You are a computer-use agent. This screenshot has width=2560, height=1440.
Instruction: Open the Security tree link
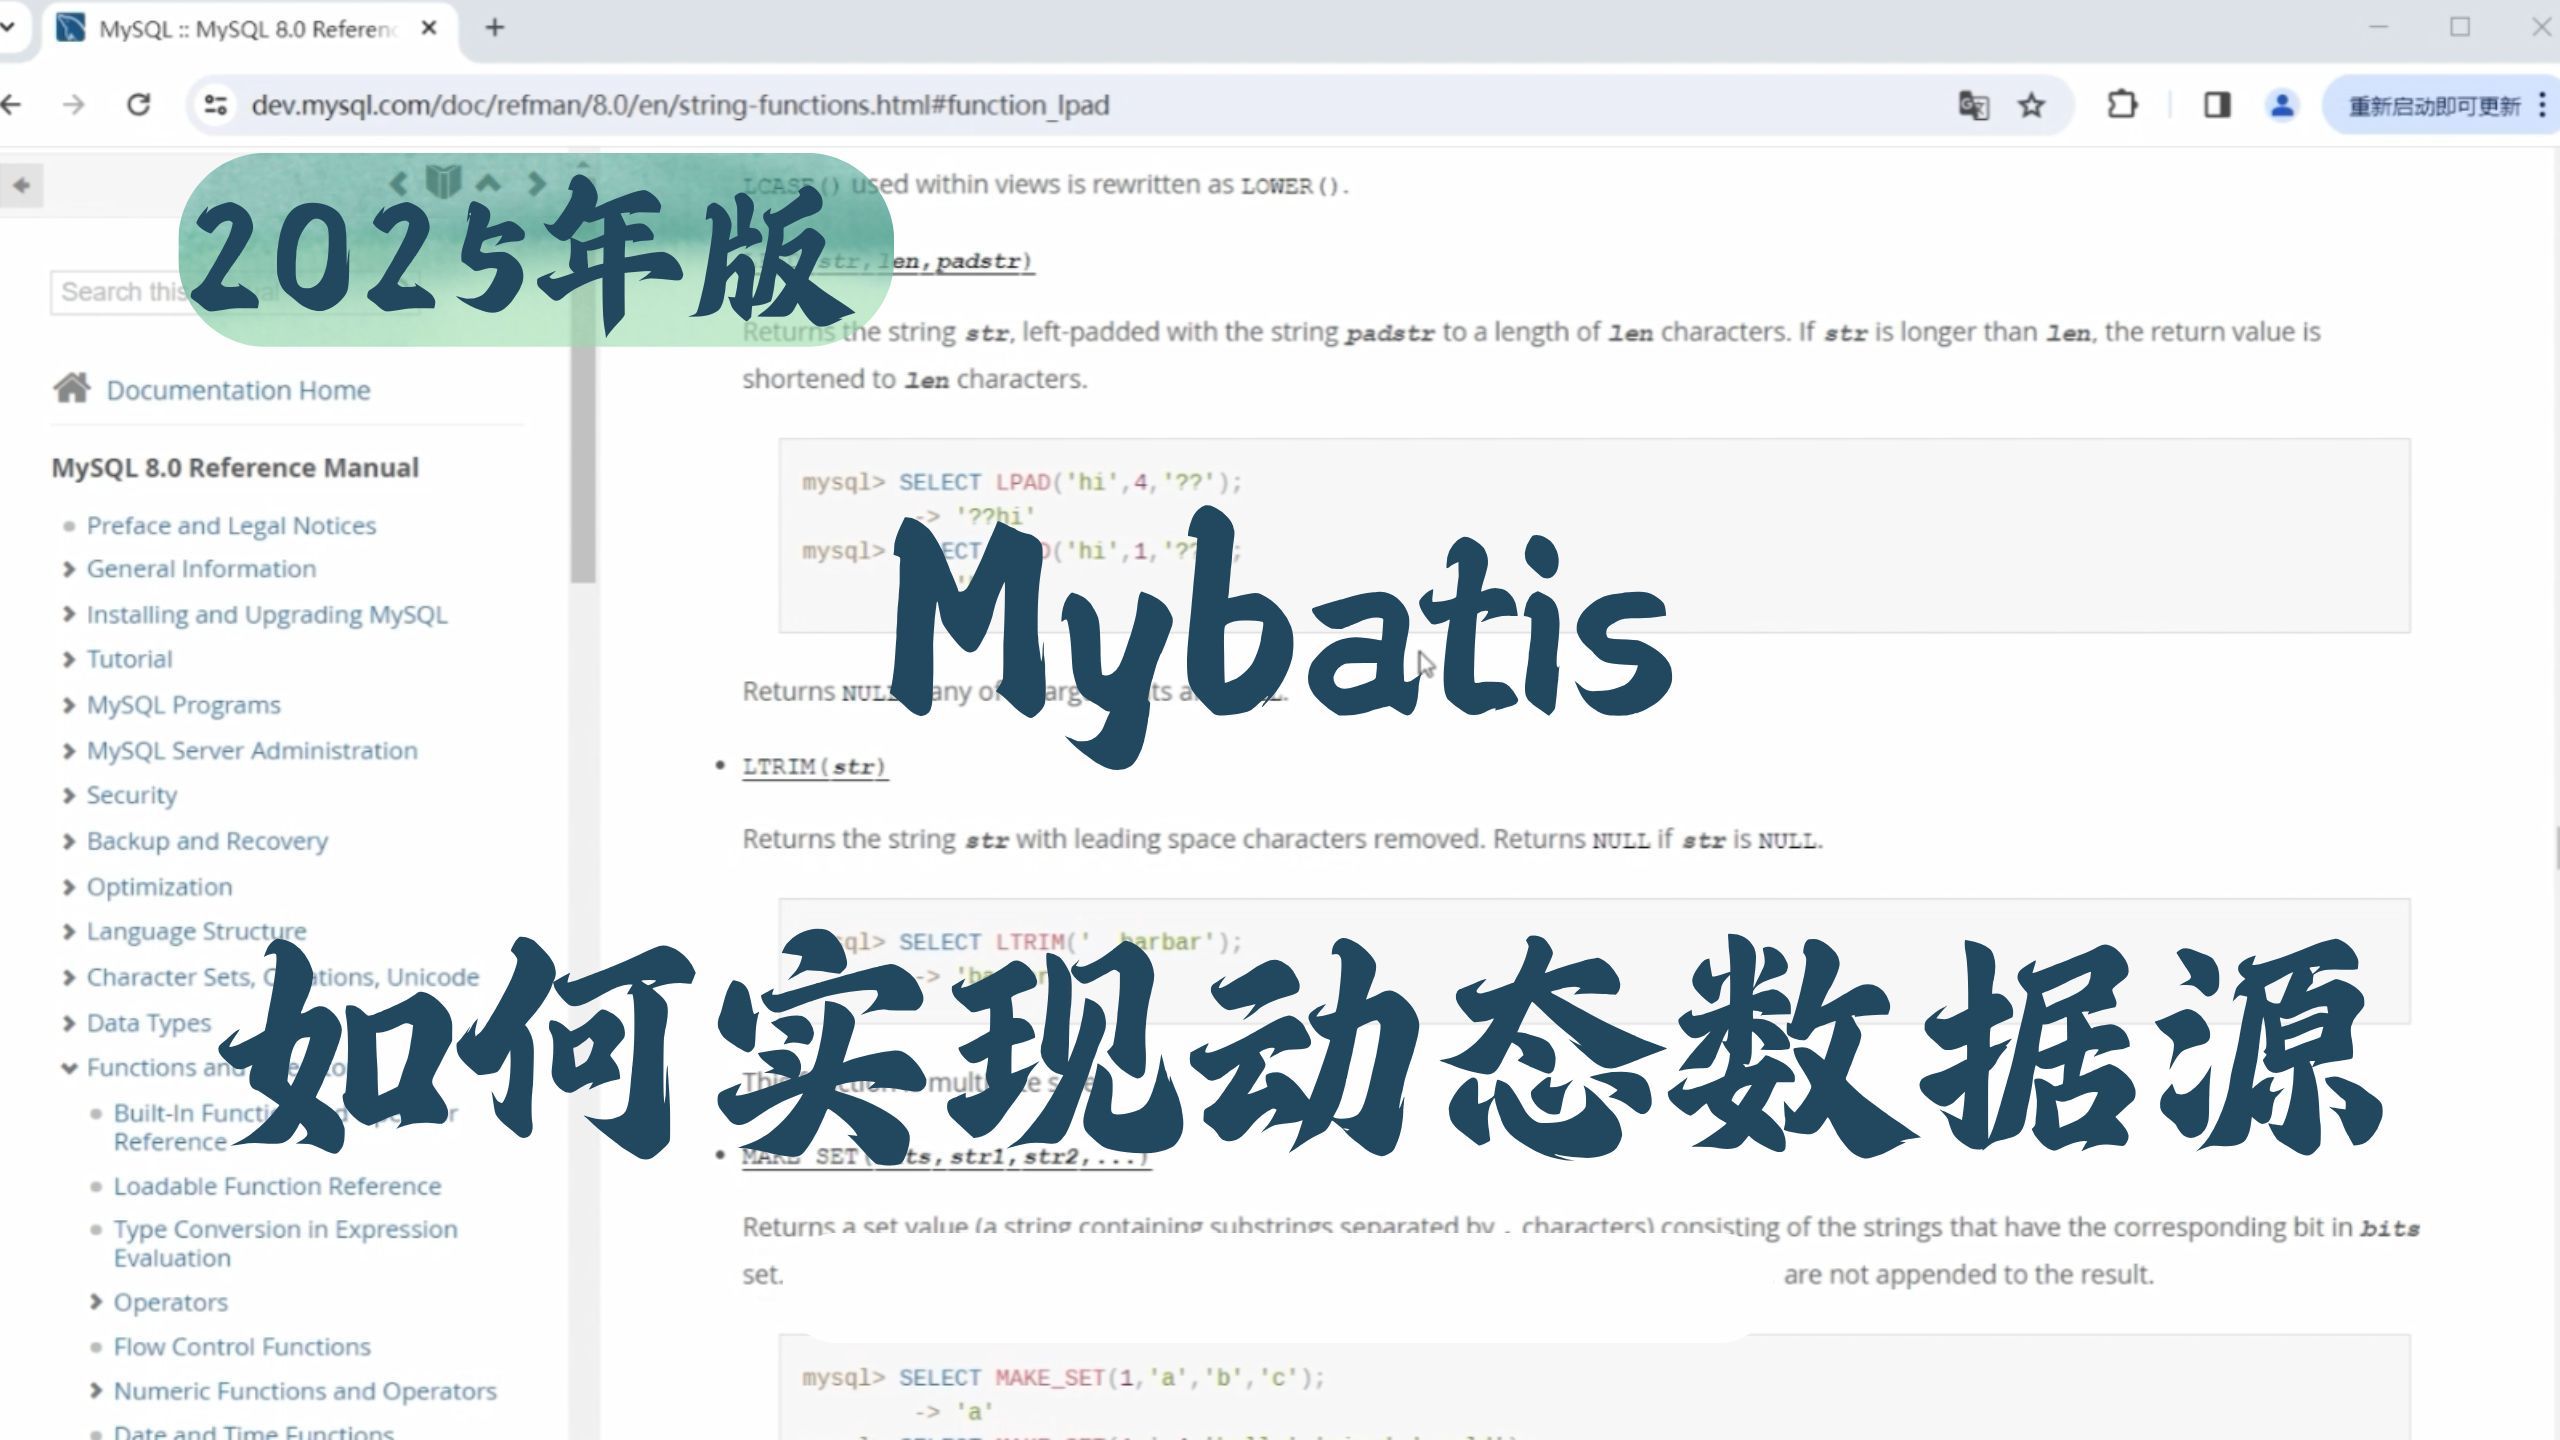131,795
